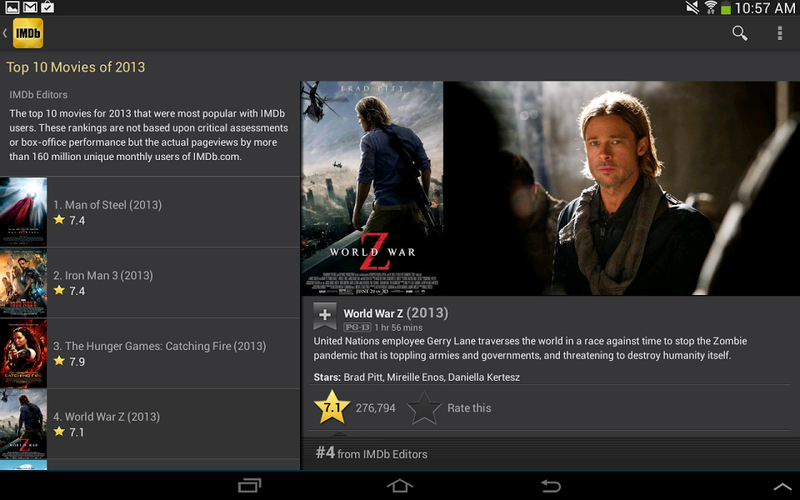Tap the empty Rate this star
Image resolution: width=800 pixels, height=500 pixels.
[423, 408]
